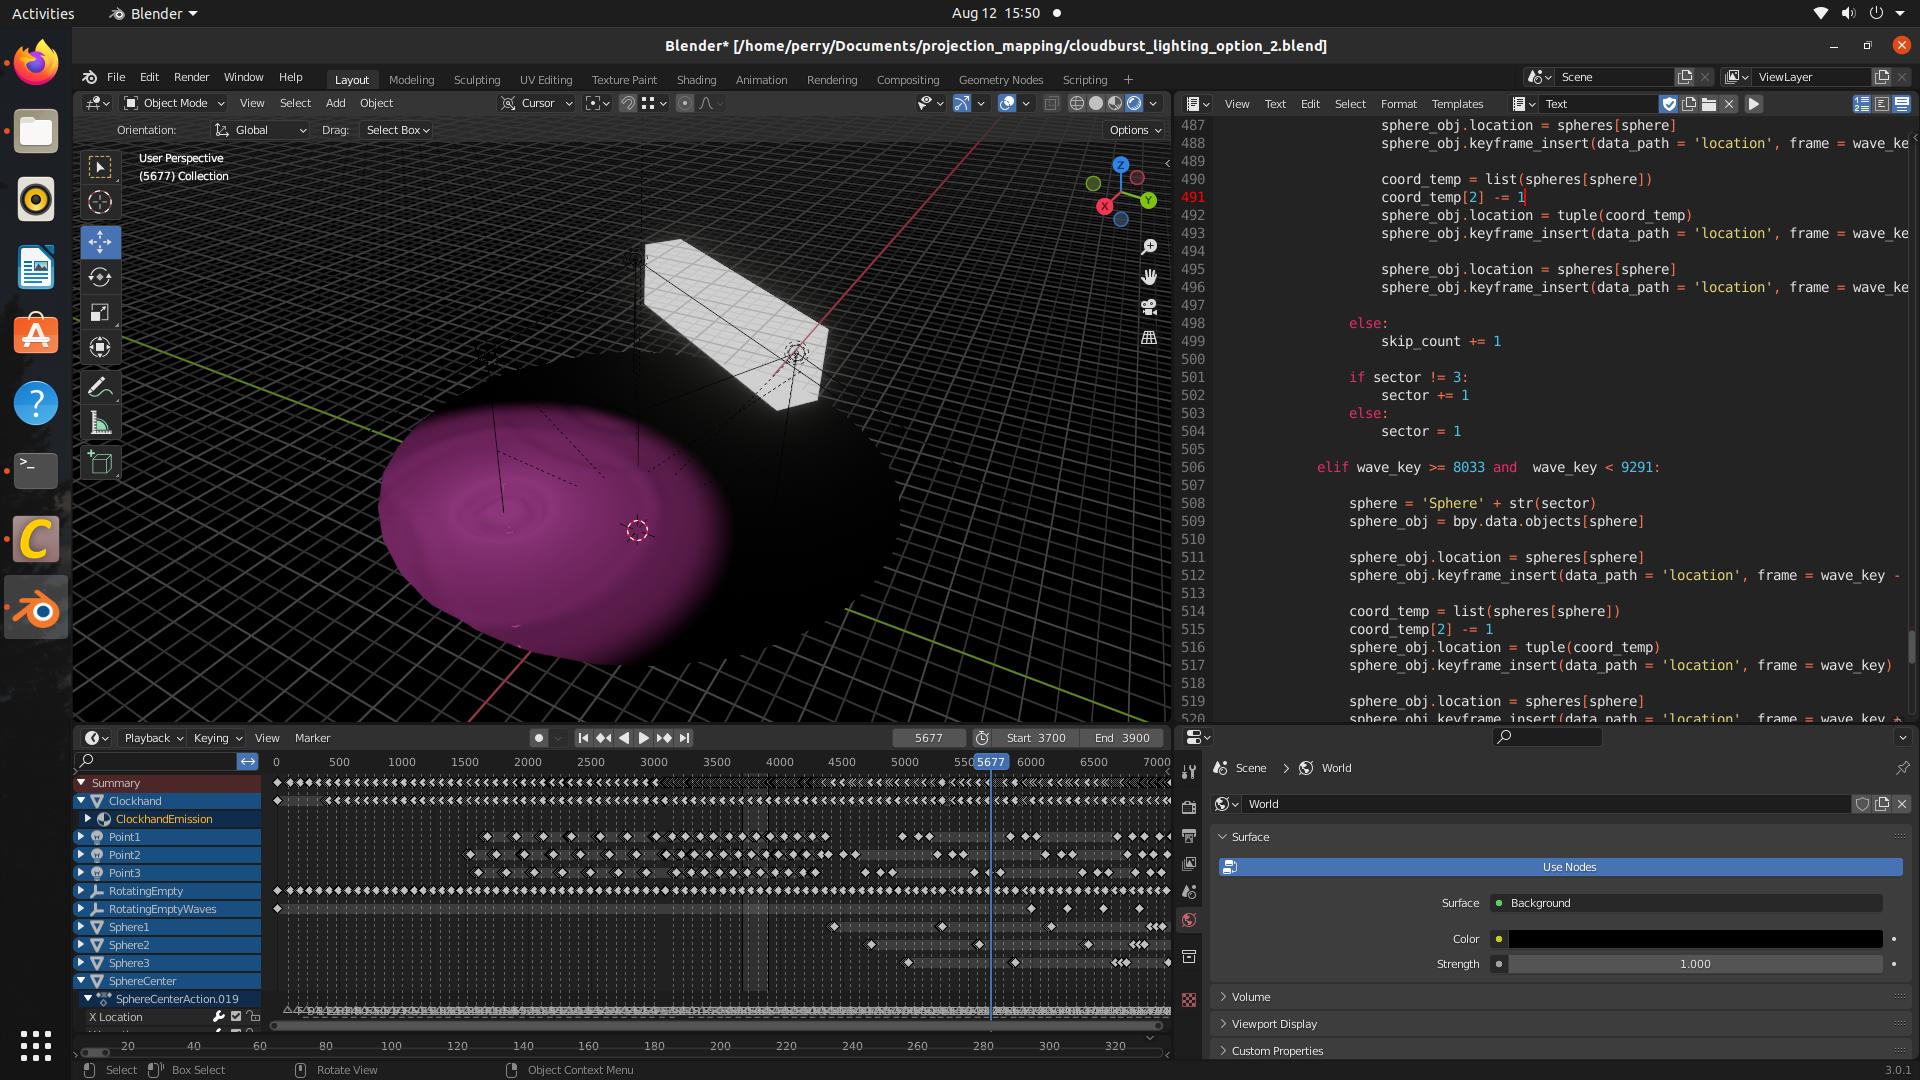Adjust the Strength value slider
The height and width of the screenshot is (1080, 1920).
1695,964
